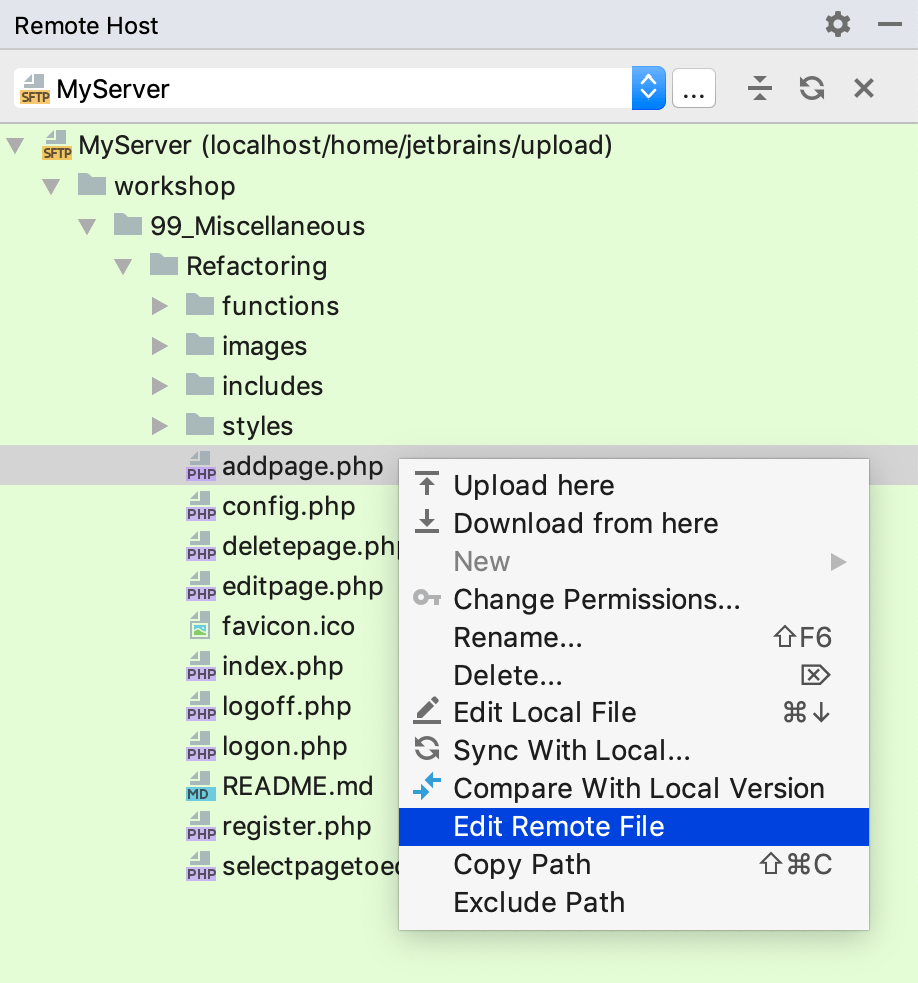Choose Rename... in context menu

coord(634,637)
